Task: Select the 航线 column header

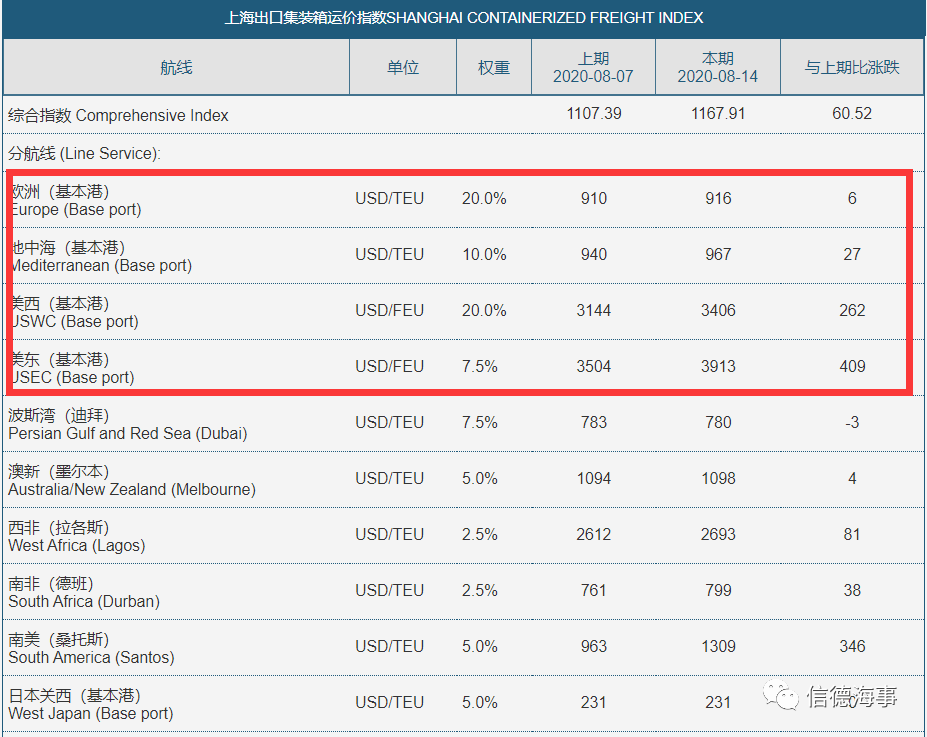Action: click(x=176, y=68)
